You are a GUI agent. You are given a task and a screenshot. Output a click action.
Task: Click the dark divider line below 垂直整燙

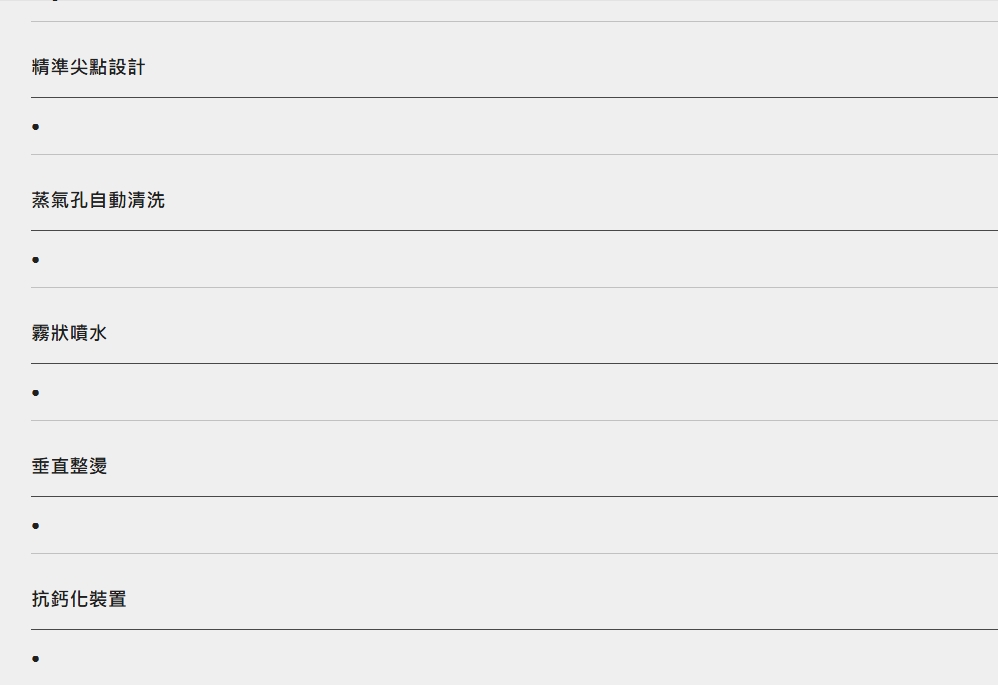(514, 497)
